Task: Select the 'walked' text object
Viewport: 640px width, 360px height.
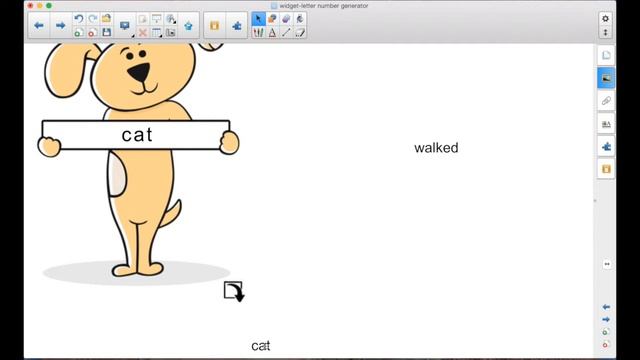Action: click(x=436, y=148)
